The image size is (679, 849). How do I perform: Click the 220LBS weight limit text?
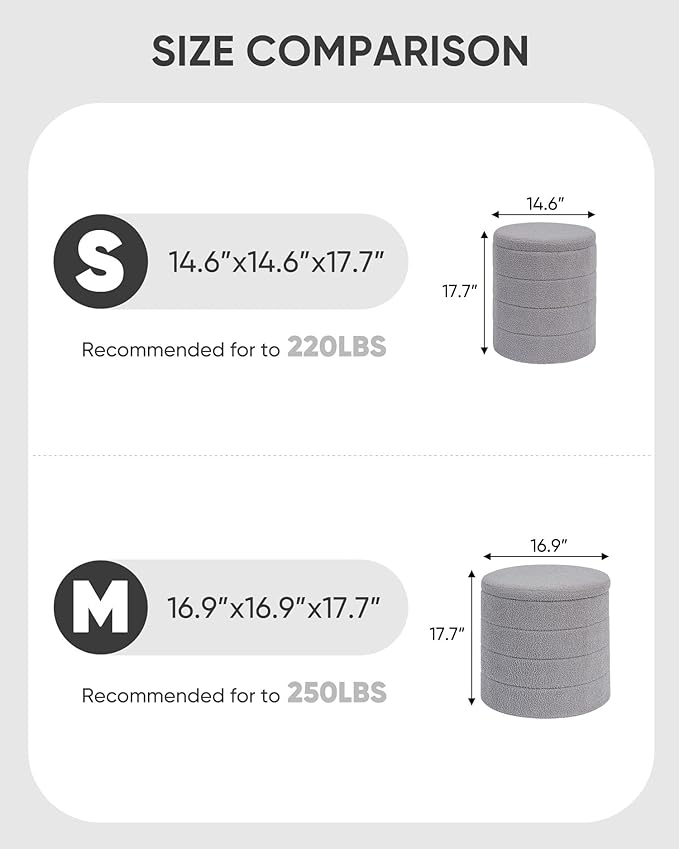click(337, 349)
